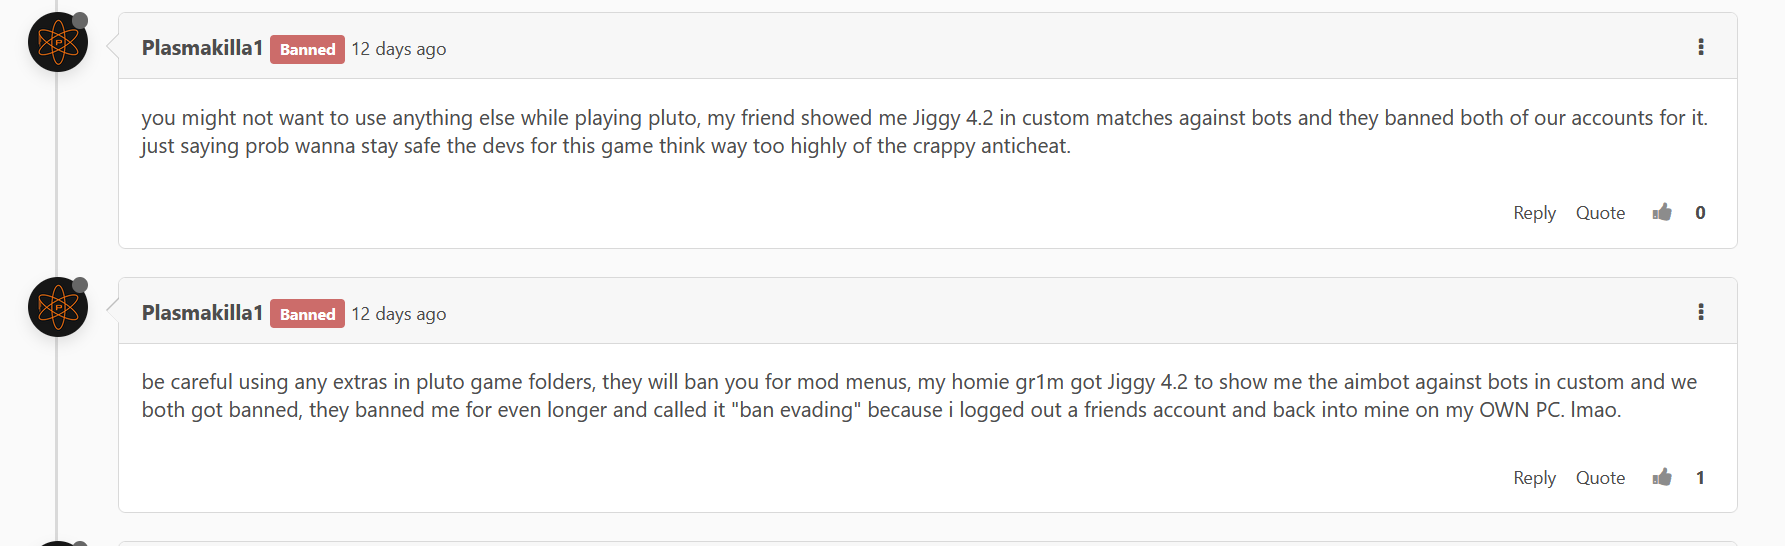Viewport: 1785px width, 546px height.
Task: Open Plasmakilla1 avatar on first post
Action: coord(58,42)
